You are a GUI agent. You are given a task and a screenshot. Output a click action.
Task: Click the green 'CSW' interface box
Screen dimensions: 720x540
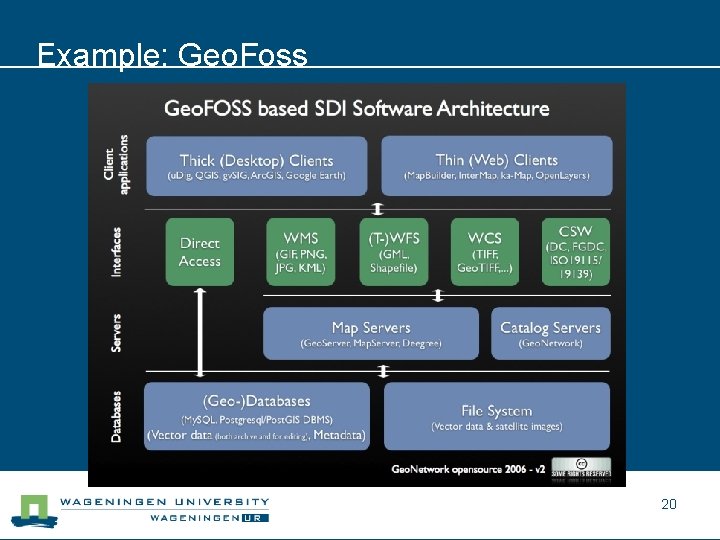pos(576,252)
